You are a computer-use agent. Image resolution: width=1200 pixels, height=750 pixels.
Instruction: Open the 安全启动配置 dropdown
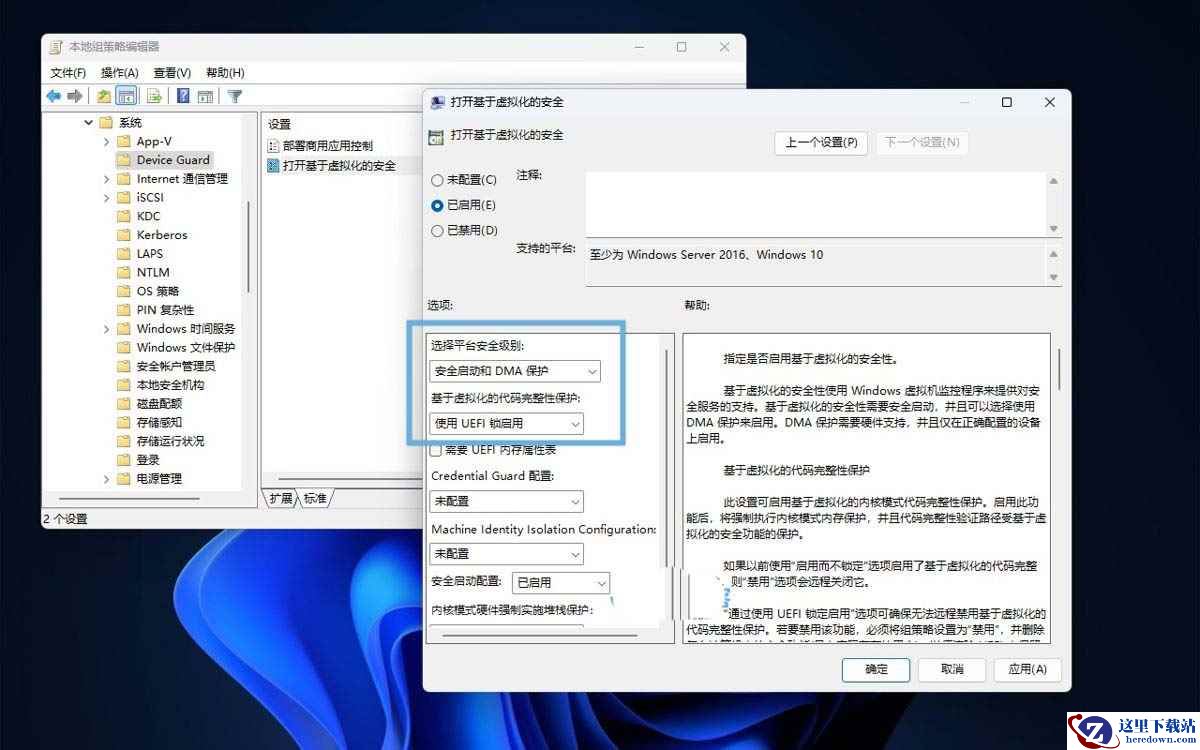click(560, 582)
